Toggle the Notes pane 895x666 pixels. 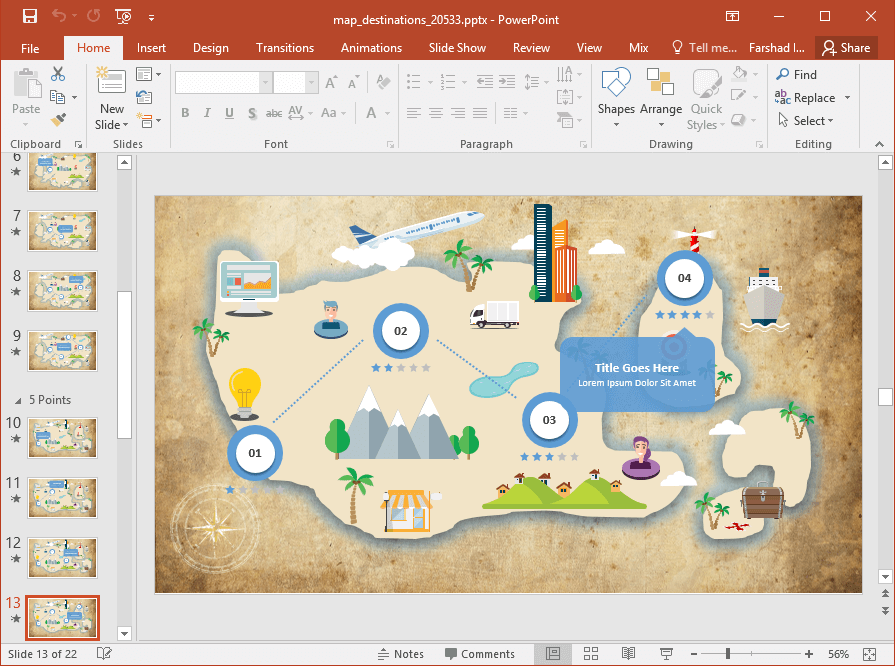[x=400, y=654]
